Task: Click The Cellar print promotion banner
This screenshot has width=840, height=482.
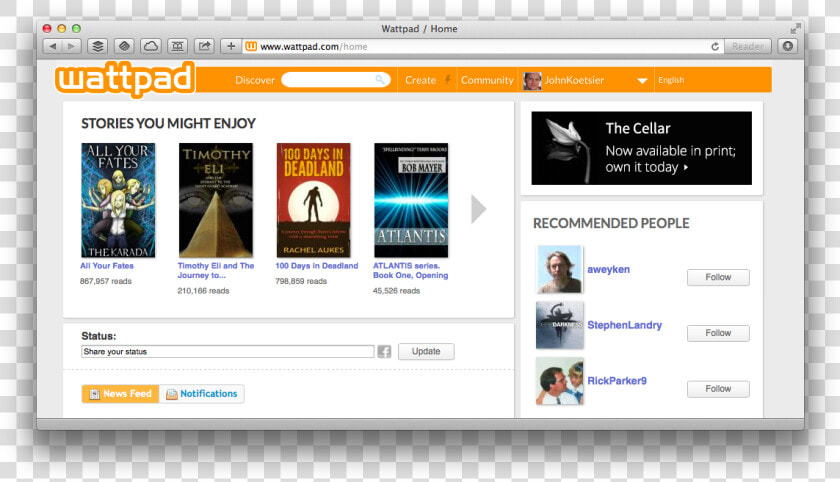Action: point(641,148)
